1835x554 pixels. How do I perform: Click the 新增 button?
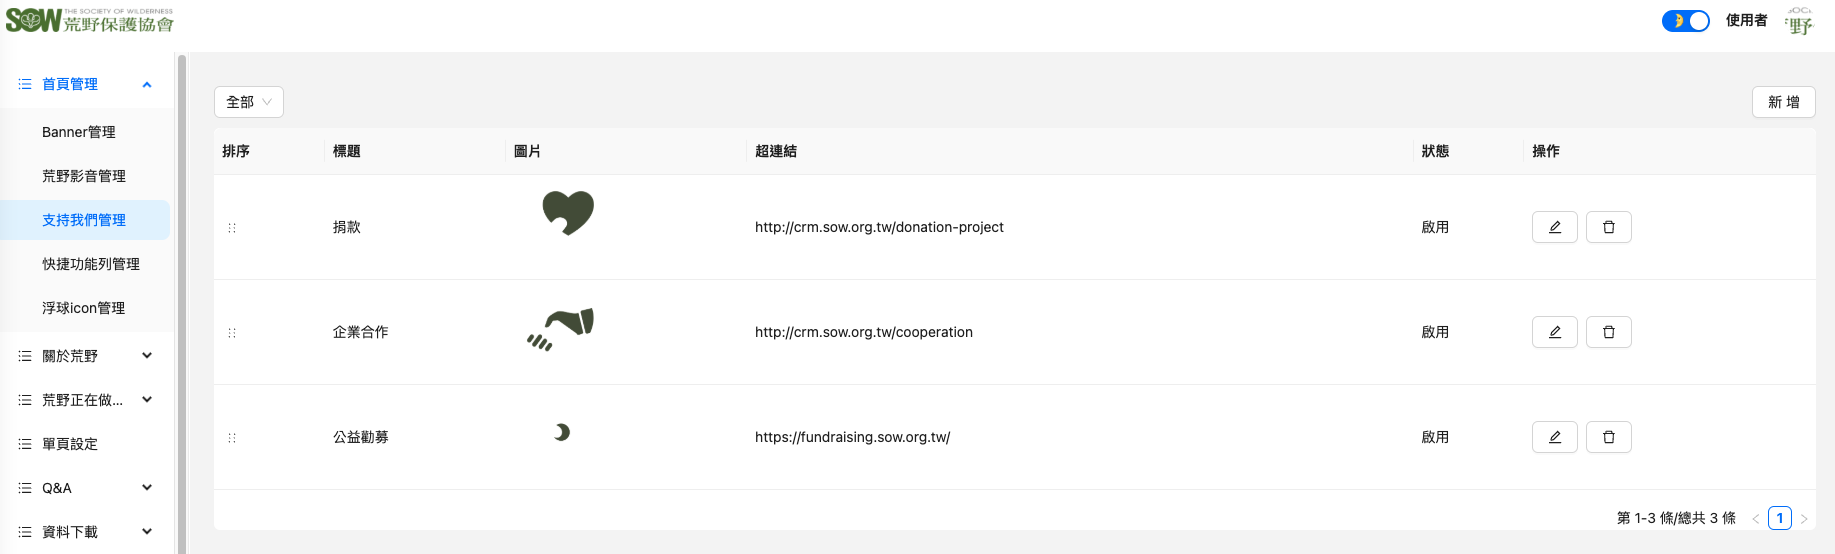[x=1783, y=102]
